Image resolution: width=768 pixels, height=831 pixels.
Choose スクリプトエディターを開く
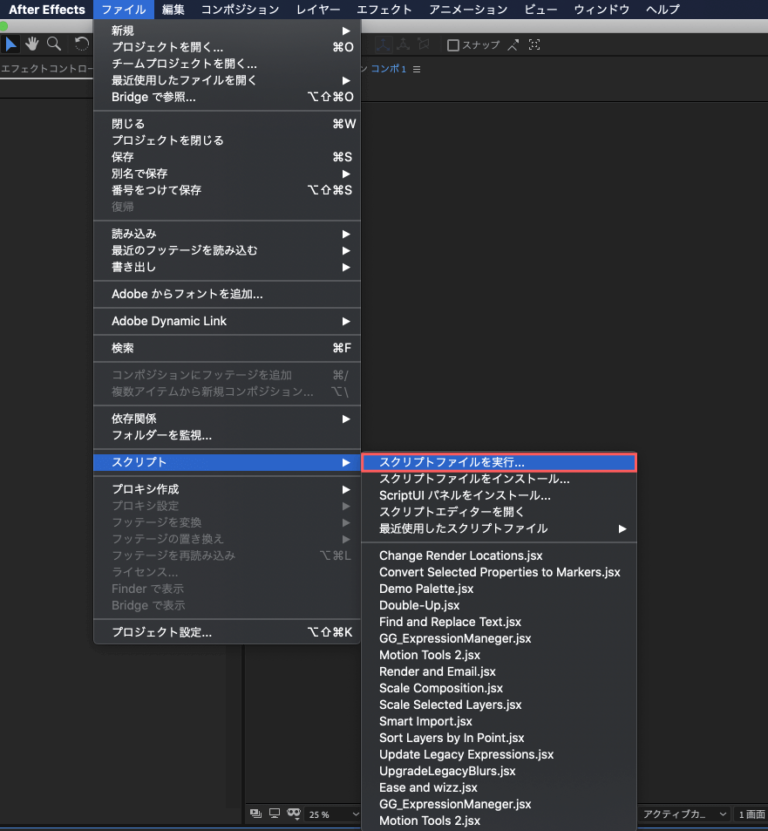(x=499, y=512)
